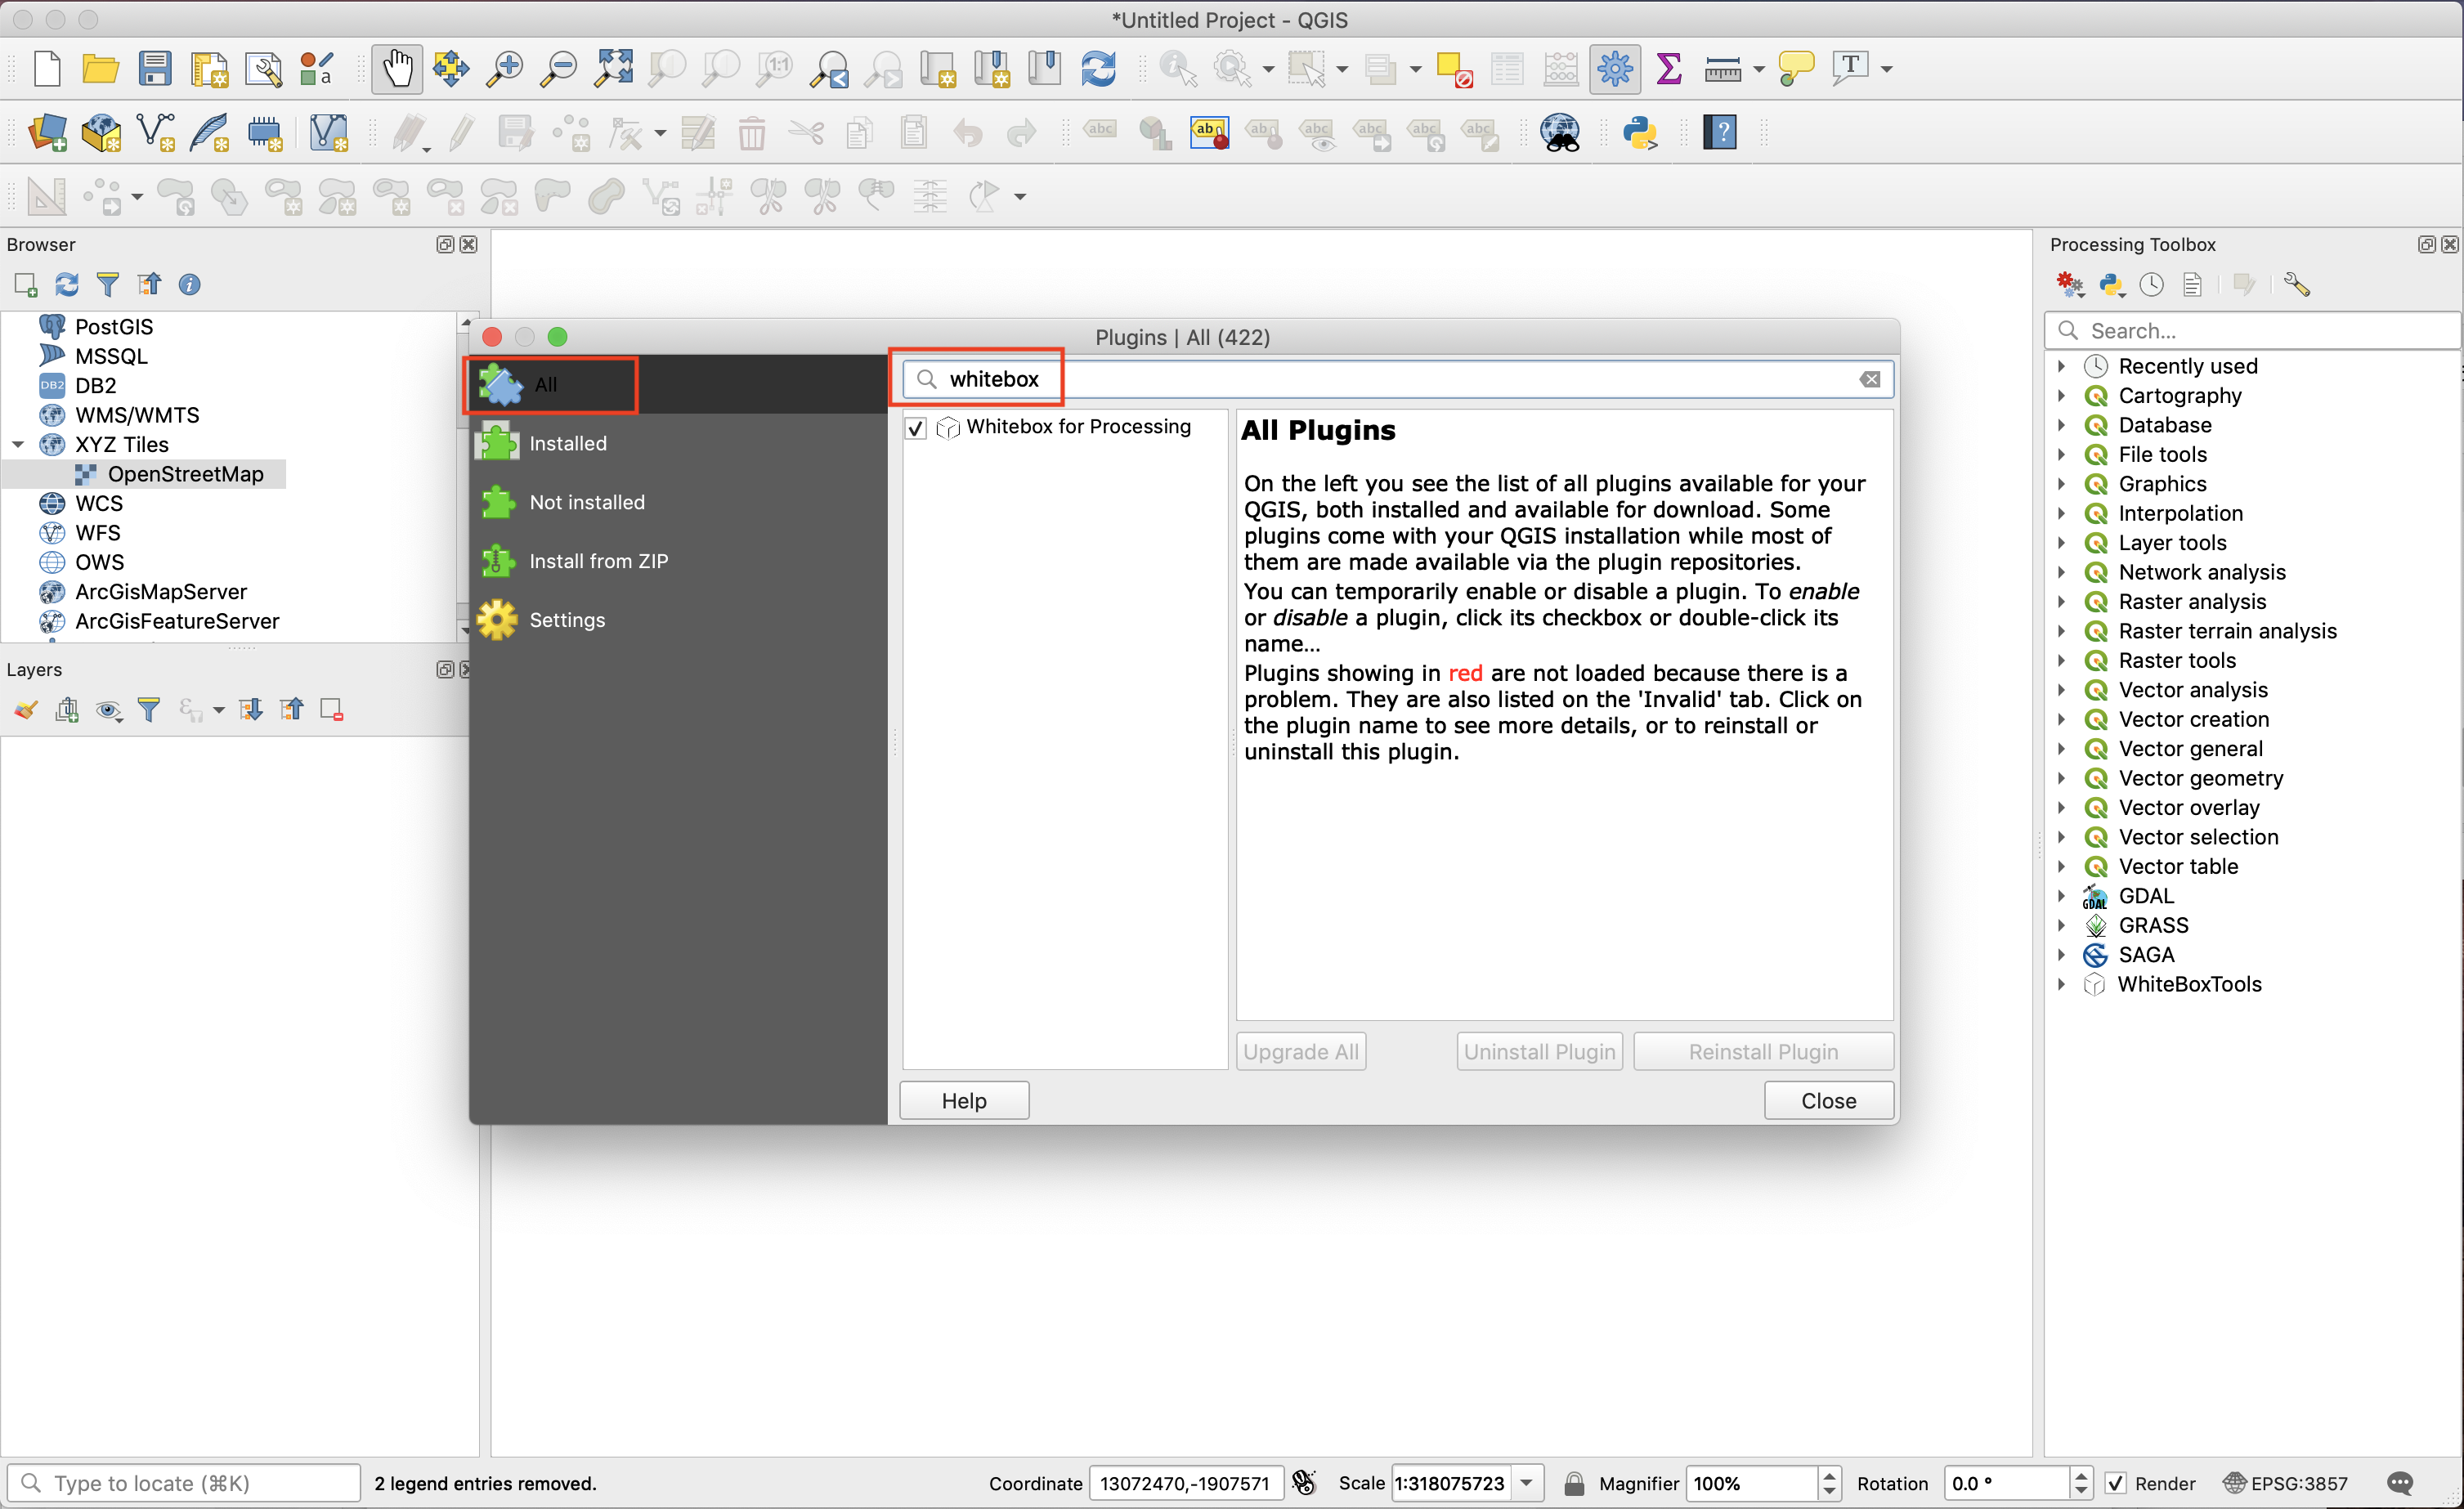Select the Zoom Out magnifier tool
Image resolution: width=2464 pixels, height=1509 pixels.
click(x=559, y=69)
